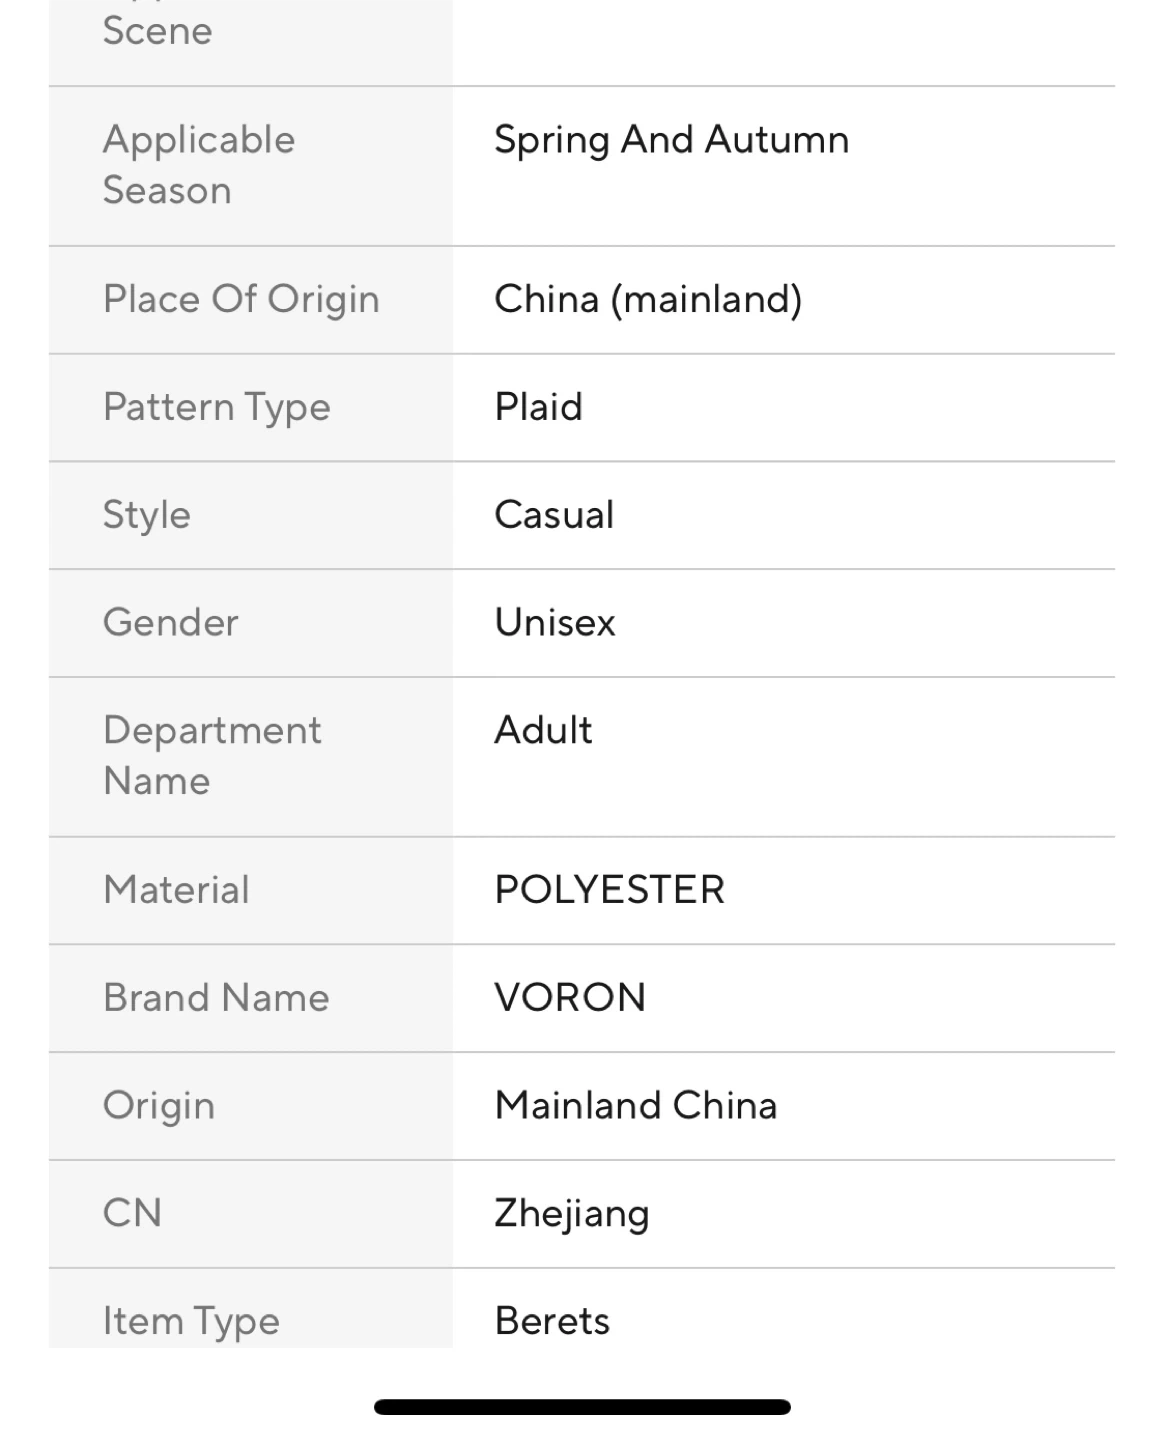
Task: Select the Applicable Season label
Action: click(x=199, y=165)
